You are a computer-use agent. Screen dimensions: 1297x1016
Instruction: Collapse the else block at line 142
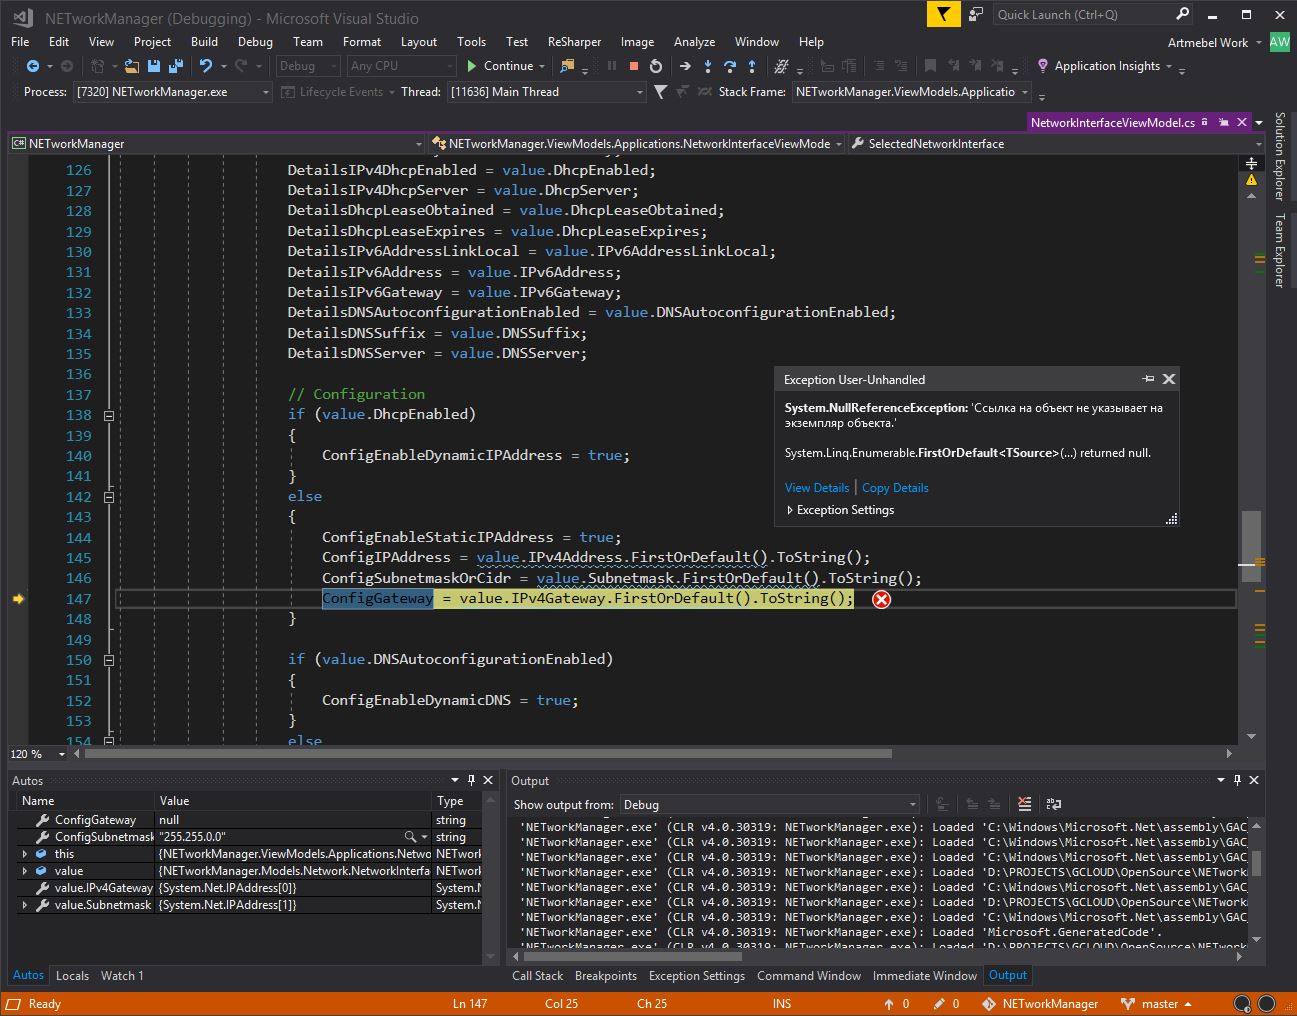pos(109,497)
